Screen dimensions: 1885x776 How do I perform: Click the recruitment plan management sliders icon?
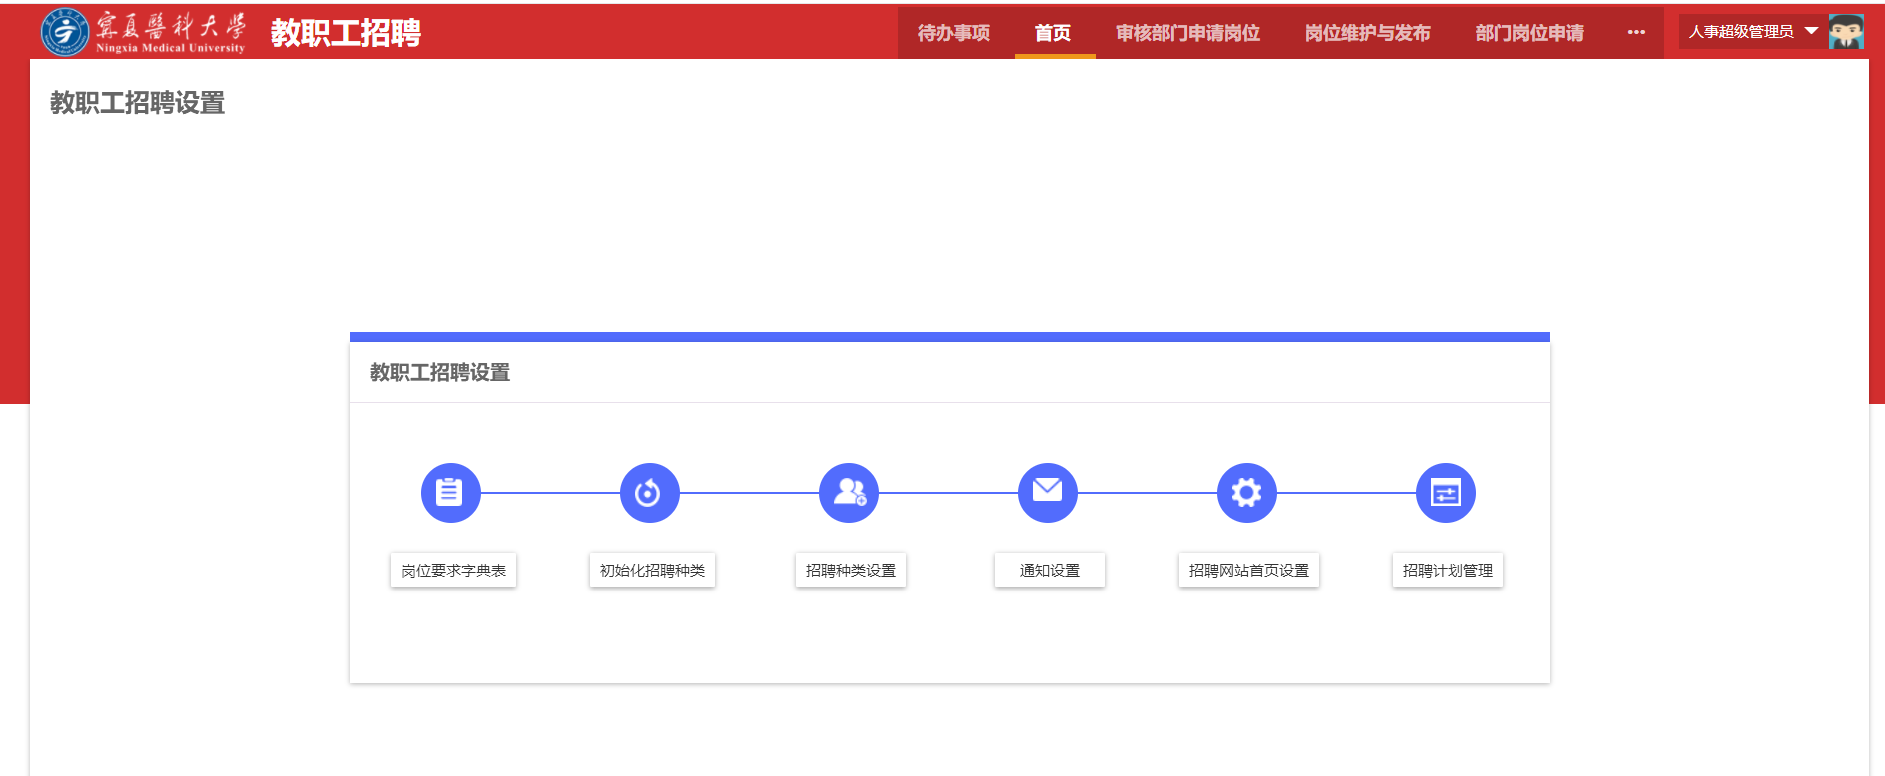[x=1445, y=493]
